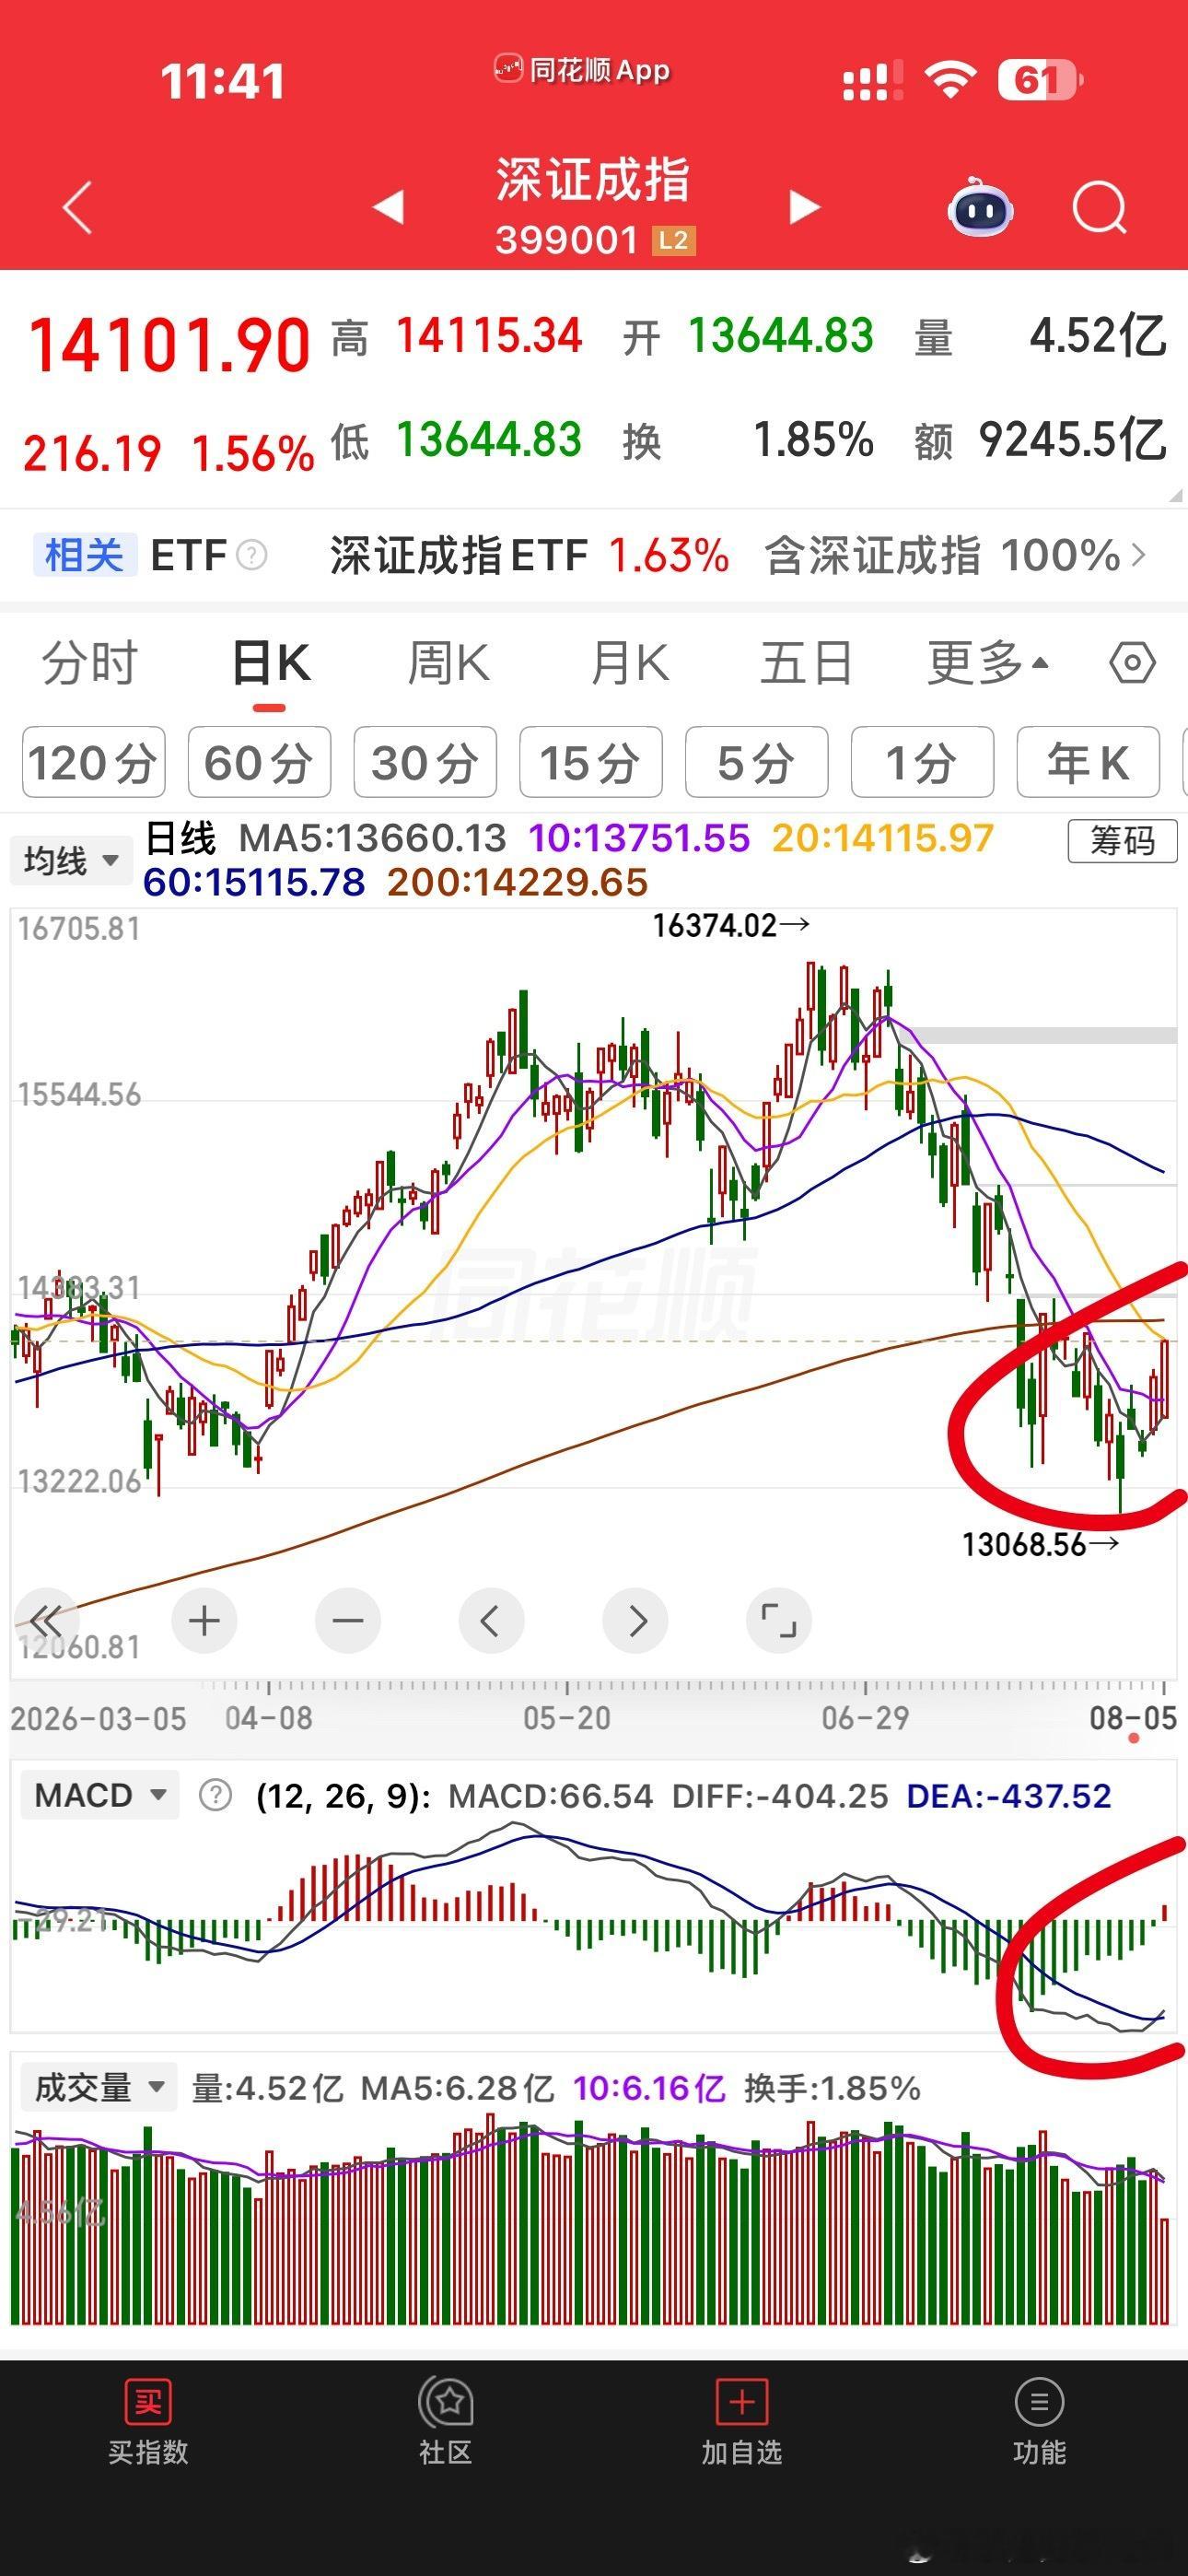Jump to earliest data with double-left arrows

click(x=46, y=1620)
